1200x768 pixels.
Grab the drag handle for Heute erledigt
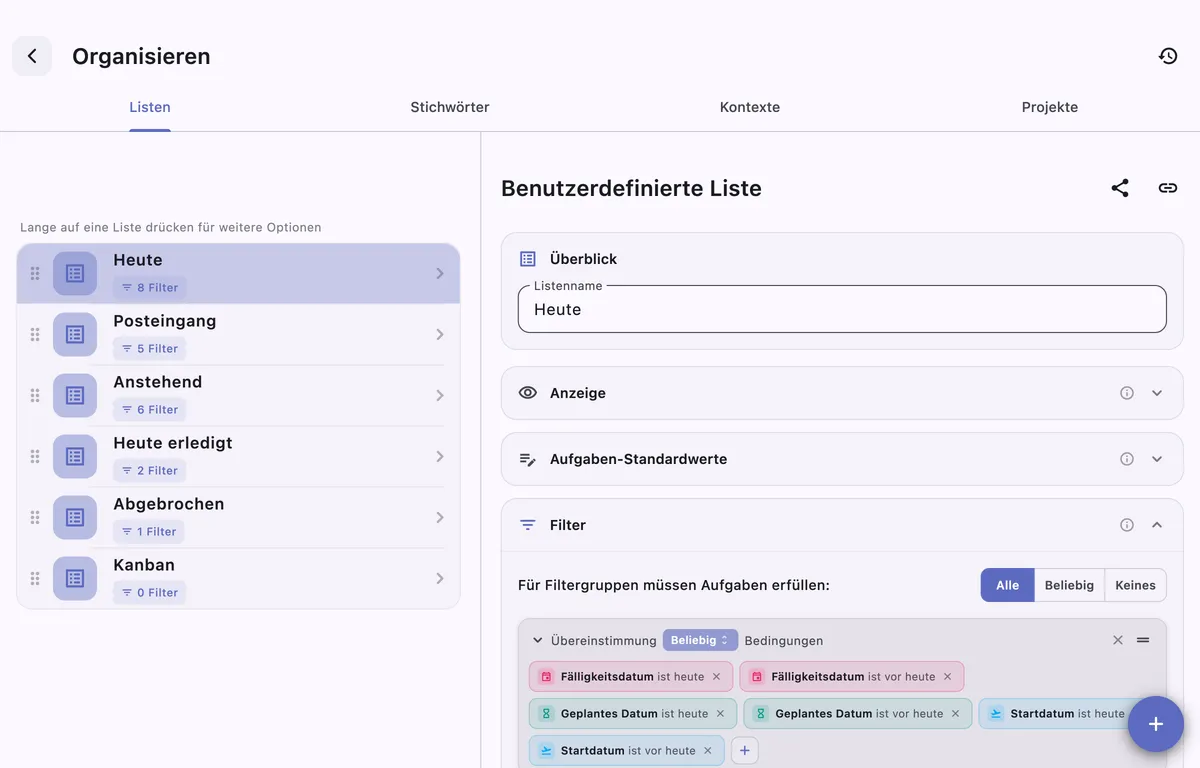tap(35, 457)
